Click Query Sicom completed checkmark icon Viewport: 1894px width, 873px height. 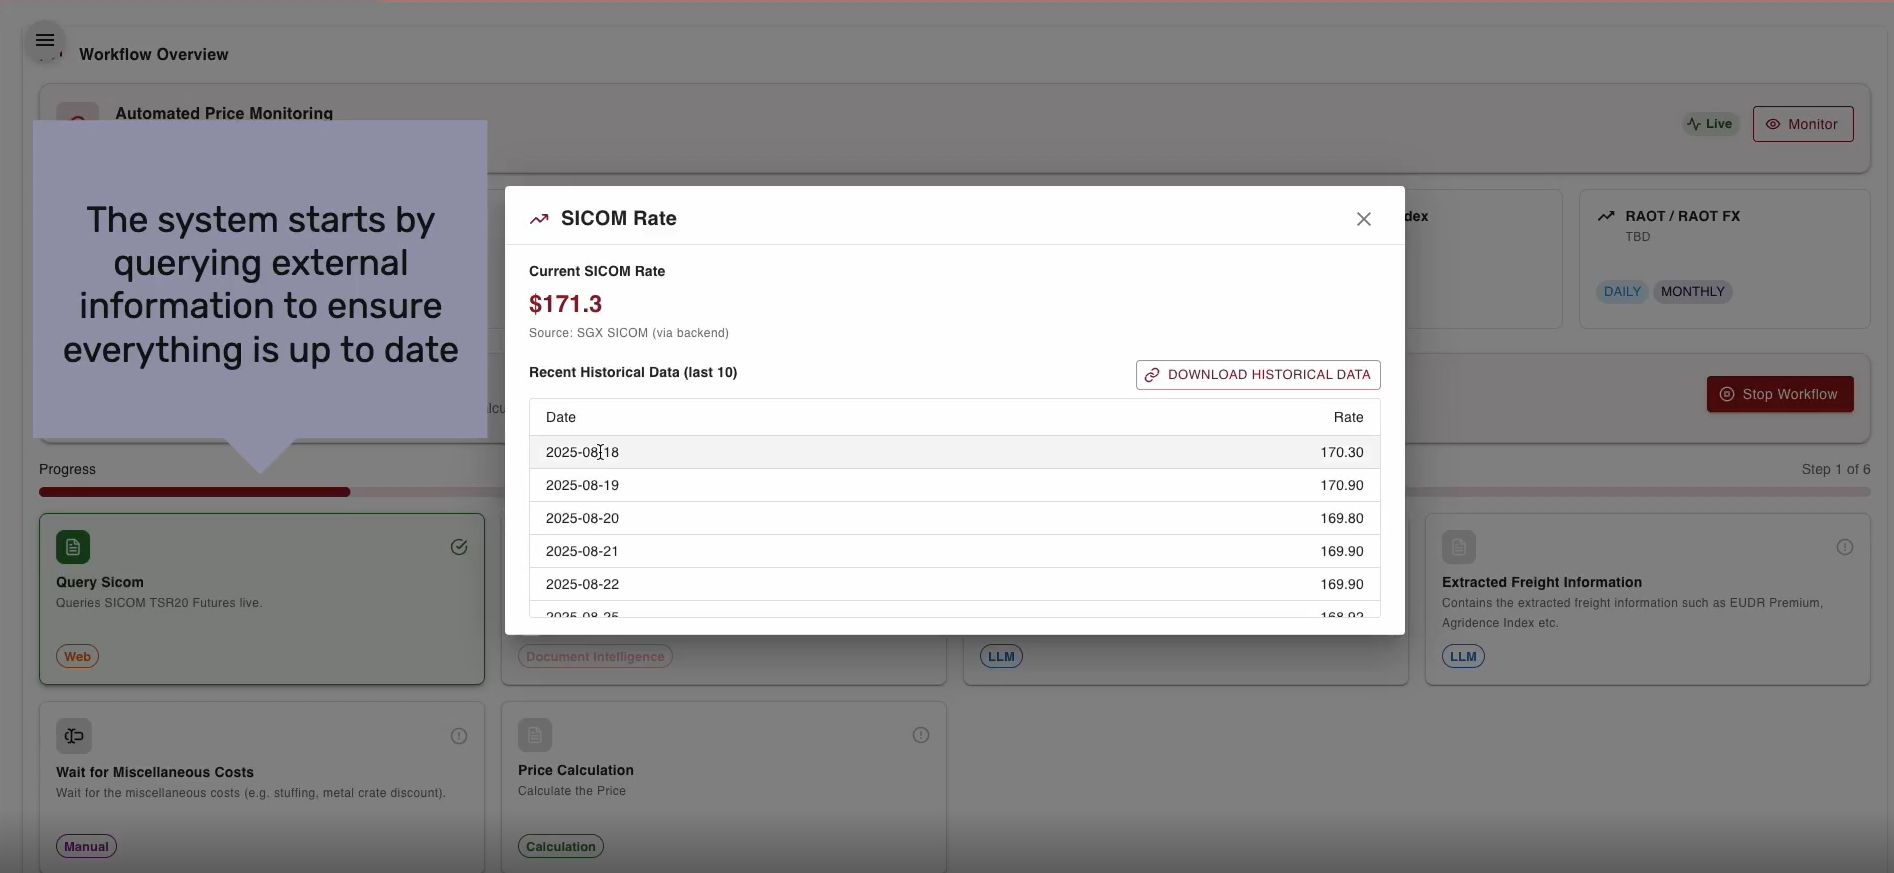coord(459,547)
